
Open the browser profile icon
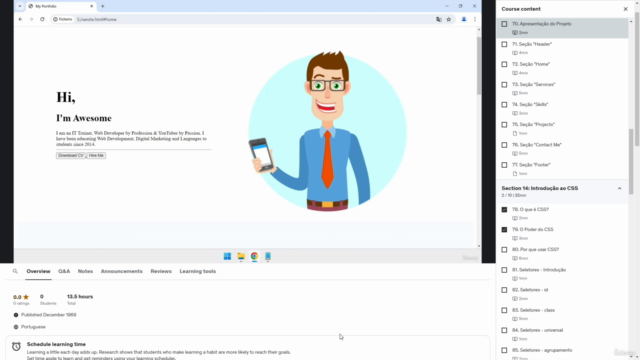click(464, 19)
